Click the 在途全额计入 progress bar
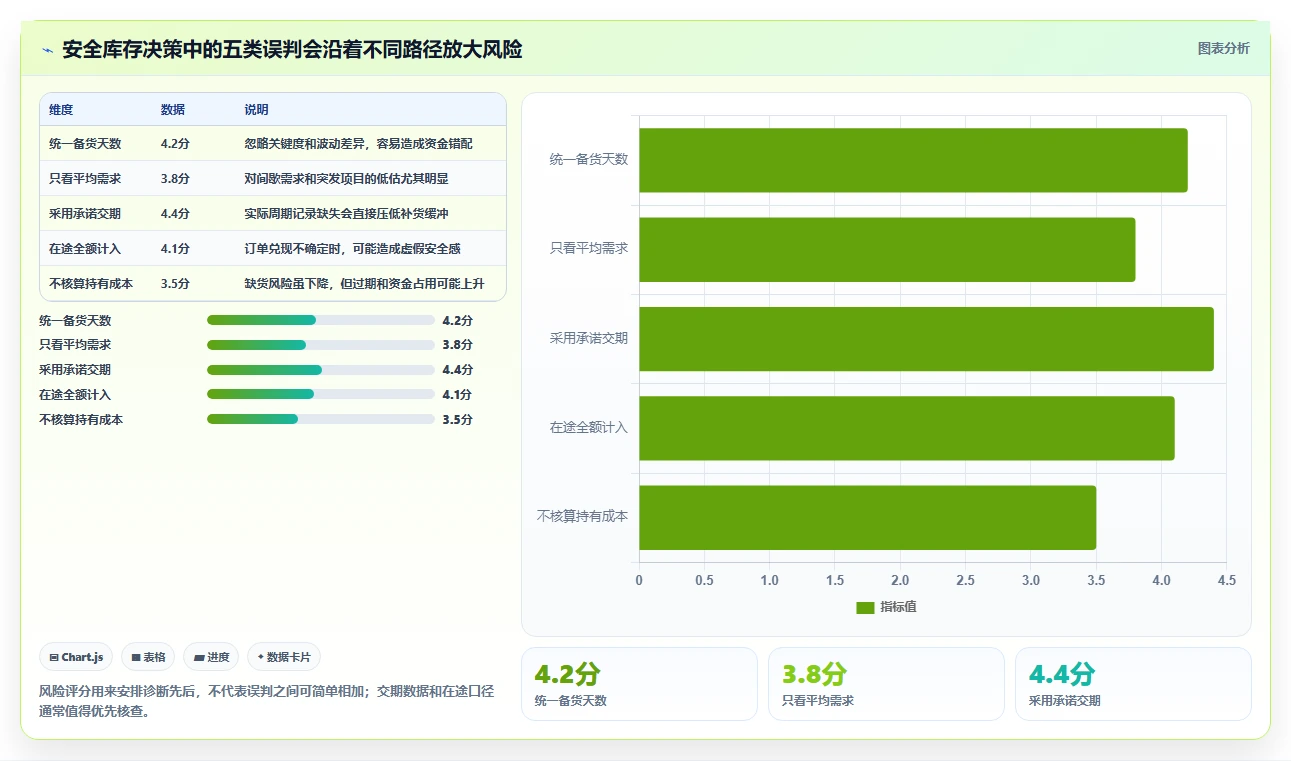The height and width of the screenshot is (761, 1291). [x=320, y=395]
